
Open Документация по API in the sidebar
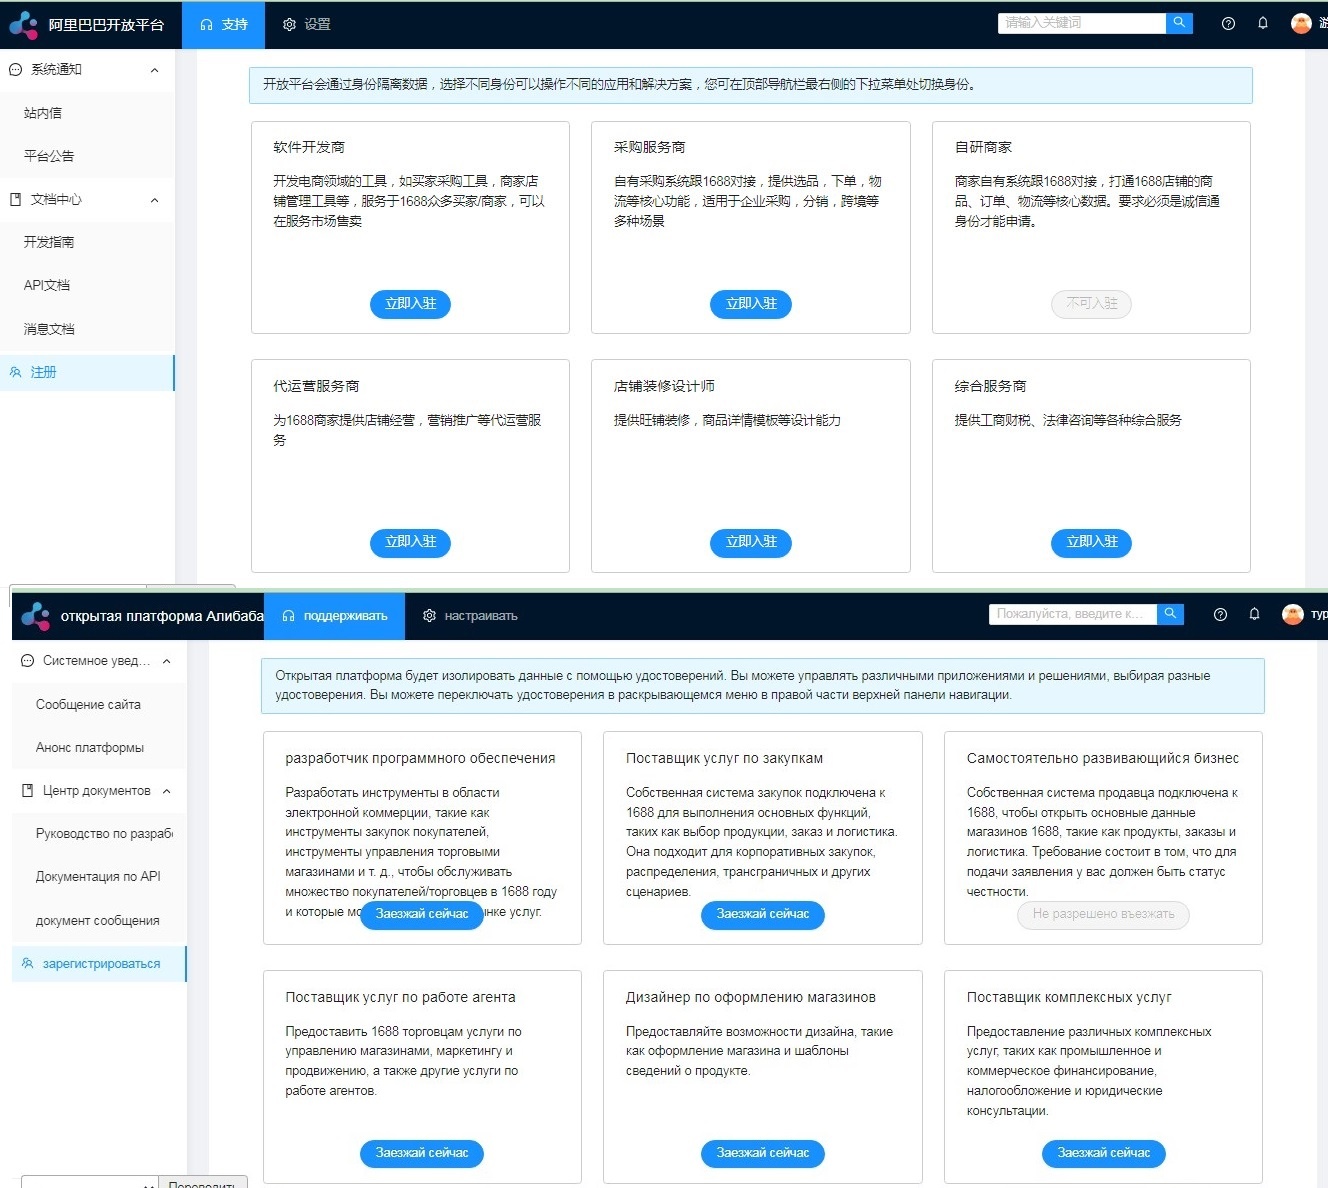coord(98,877)
